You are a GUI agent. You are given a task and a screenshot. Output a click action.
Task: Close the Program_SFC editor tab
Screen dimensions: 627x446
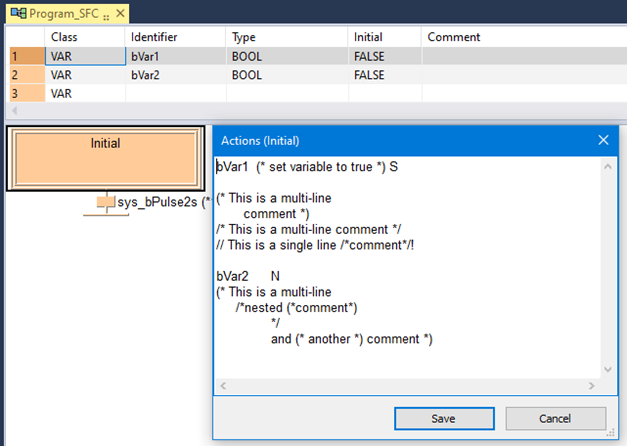point(121,14)
